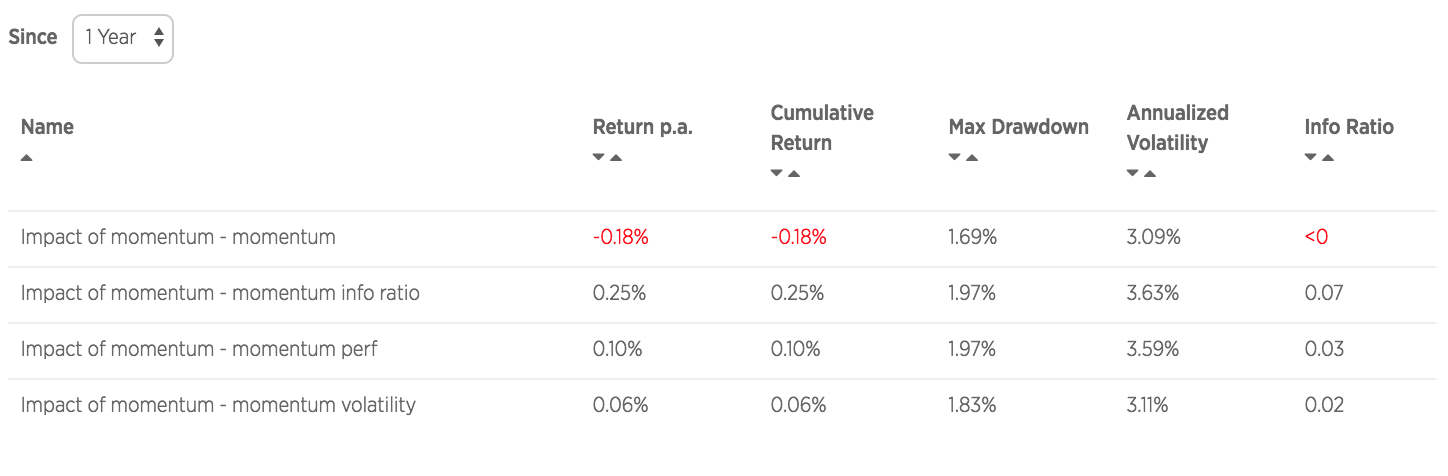This screenshot has height=476, width=1448.
Task: Open Impact of momentum - momentum row
Action: coord(724,238)
